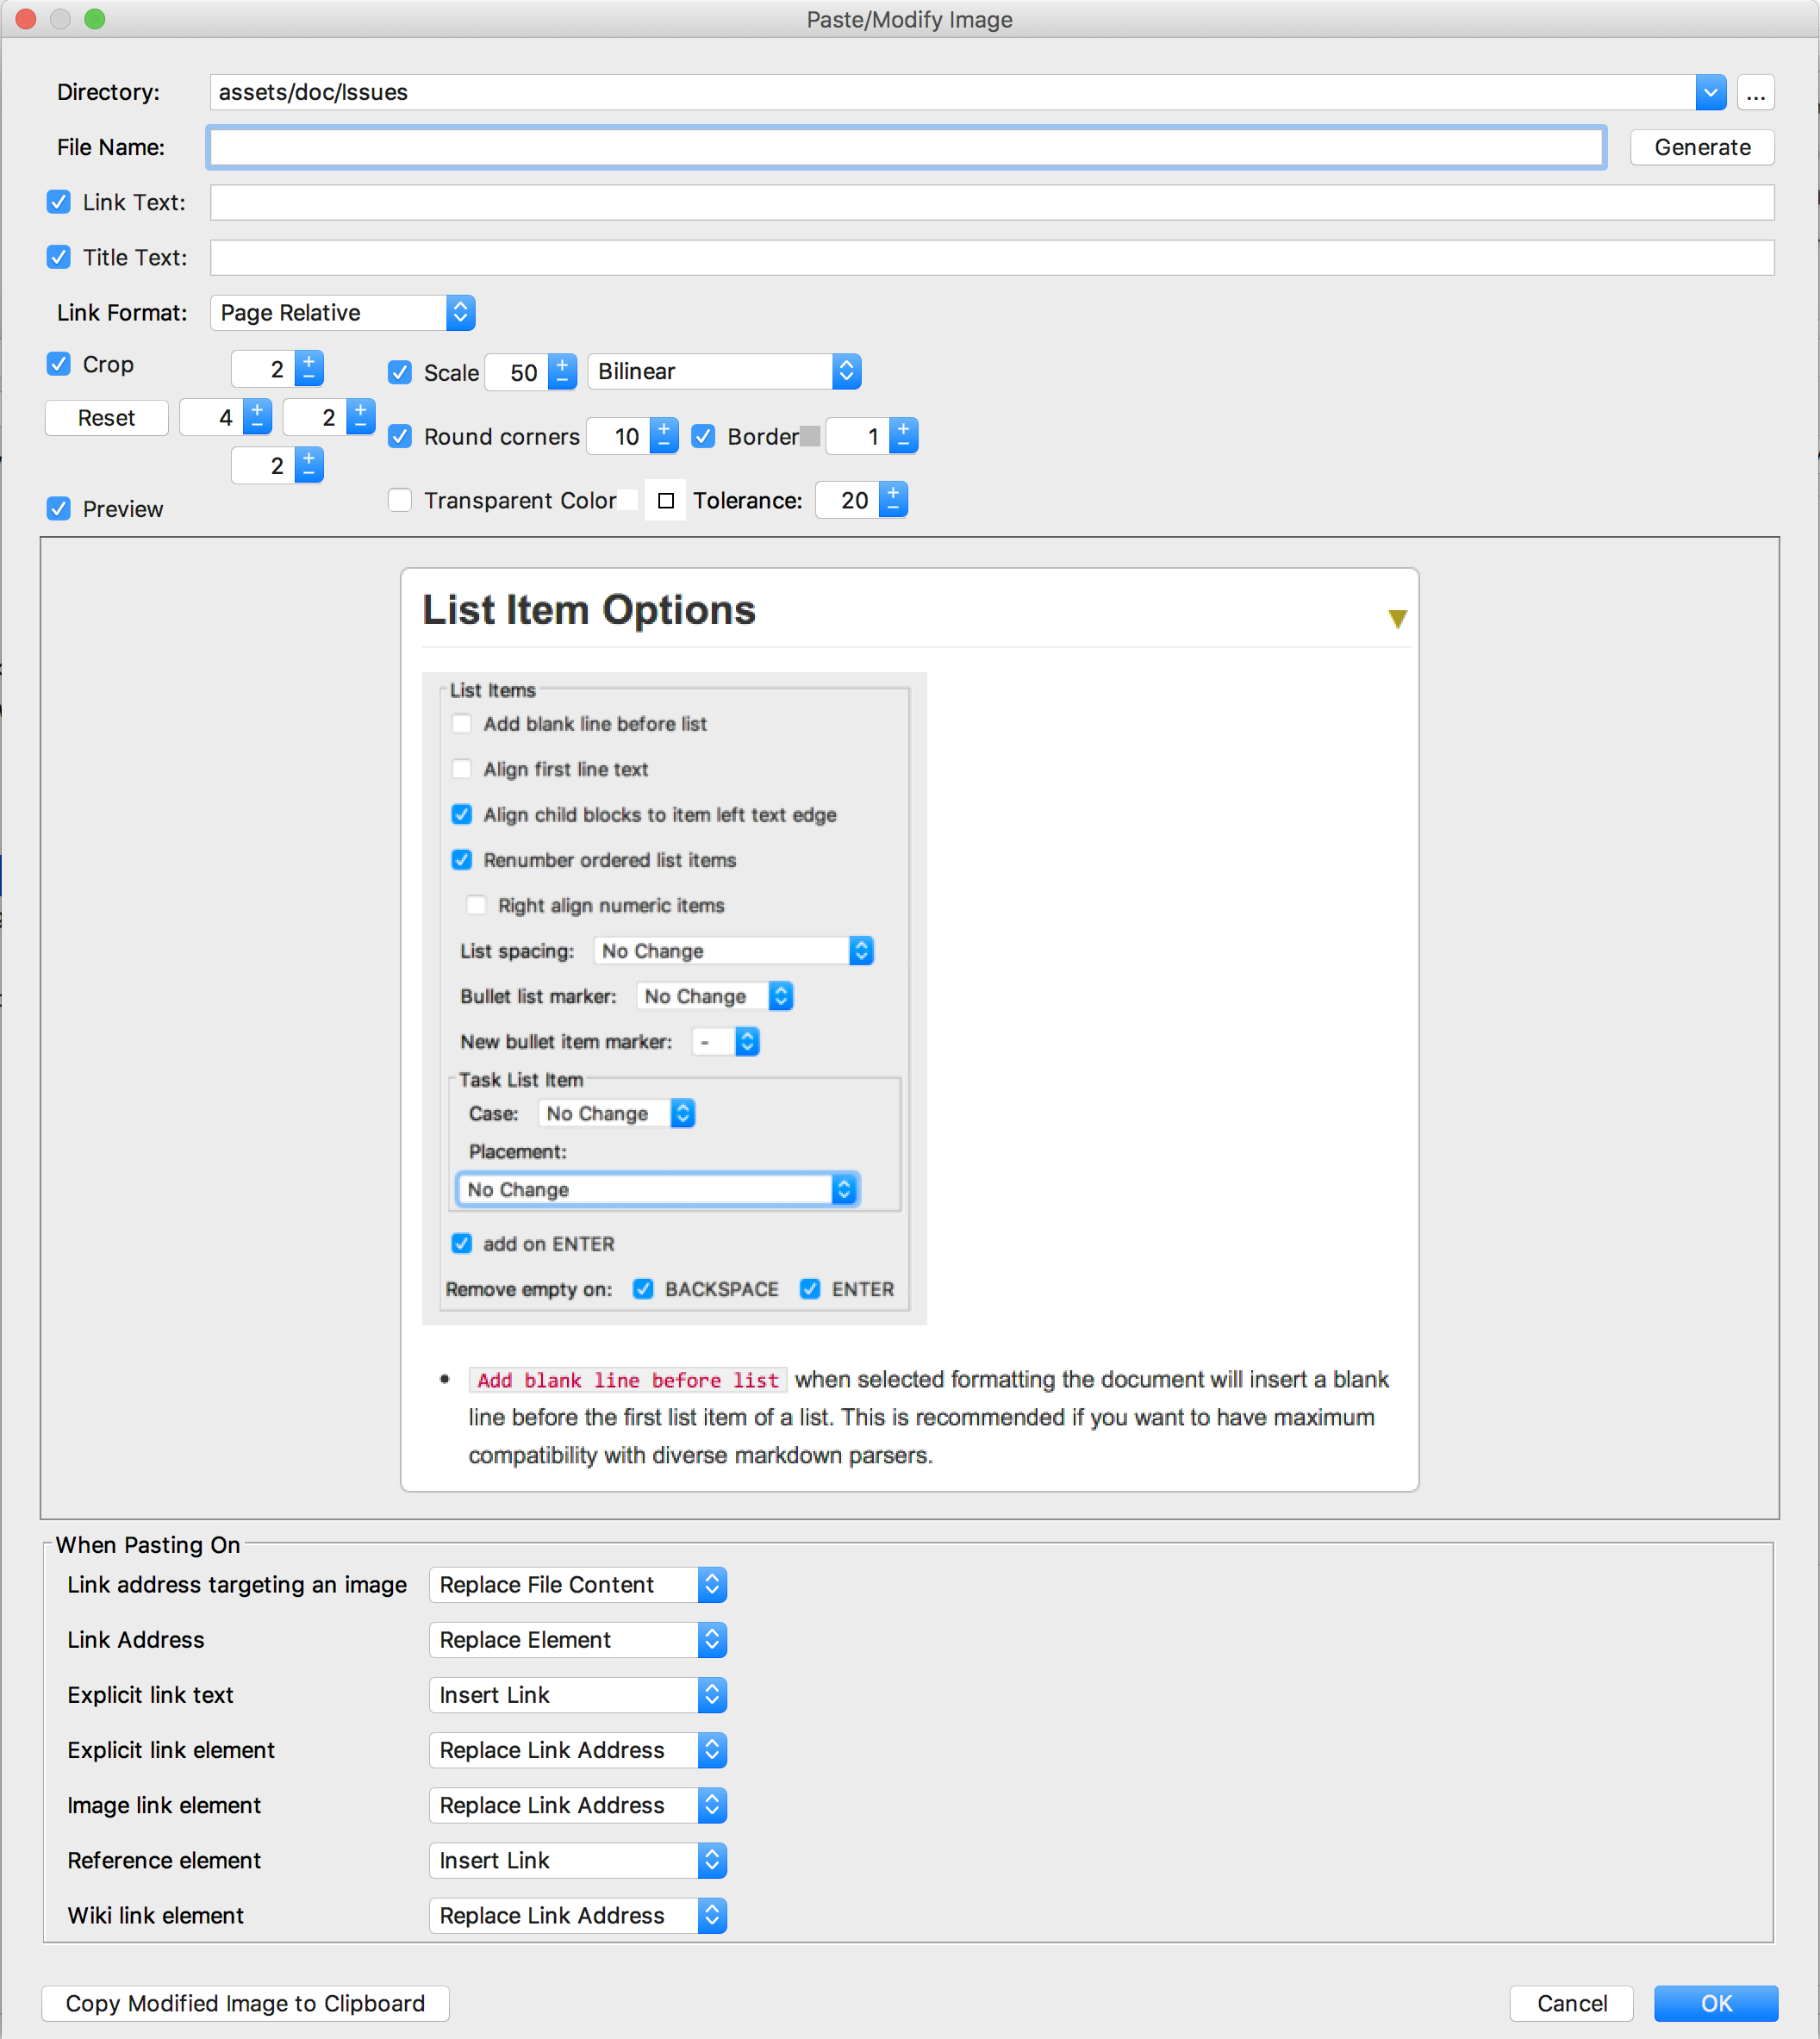This screenshot has width=1820, height=2039.
Task: Collapse the List Item Options disclosure triangle
Action: click(x=1397, y=618)
